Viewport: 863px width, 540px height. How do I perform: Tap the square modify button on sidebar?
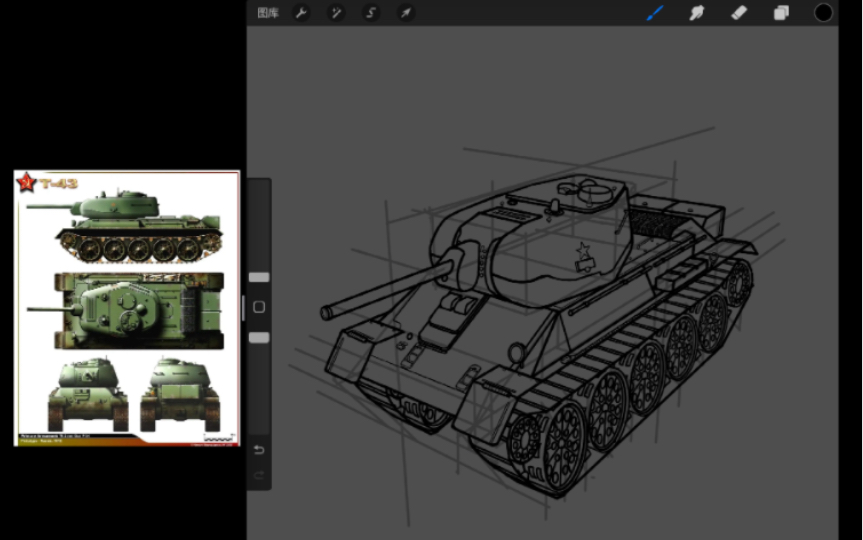[259, 307]
